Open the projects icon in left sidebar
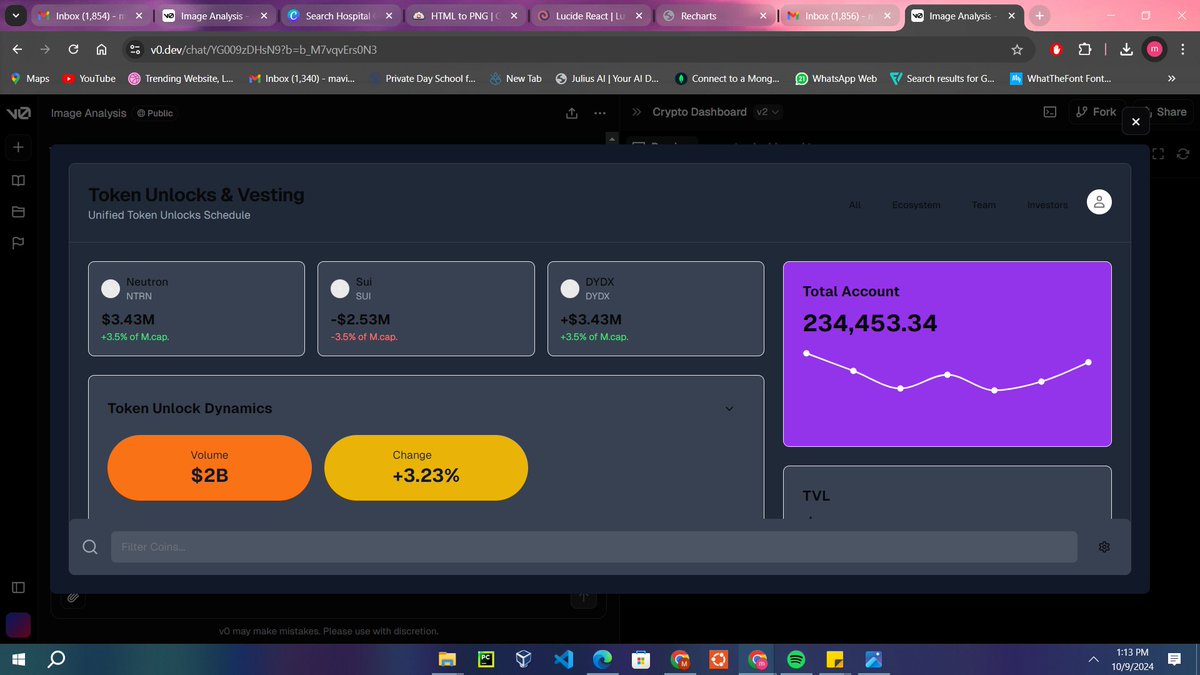 pos(18,211)
